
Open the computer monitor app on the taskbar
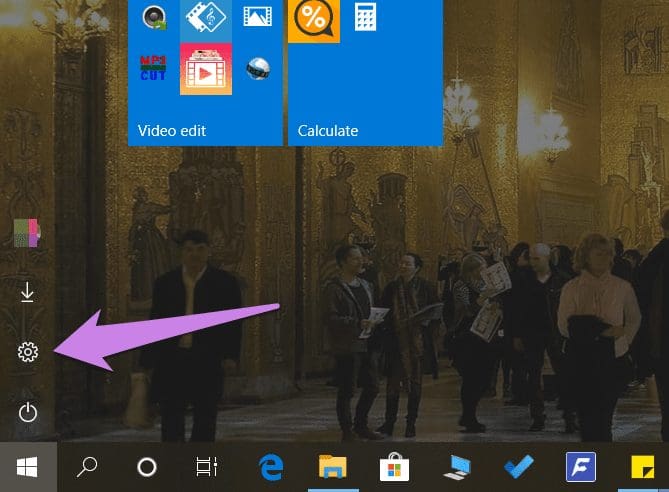457,467
